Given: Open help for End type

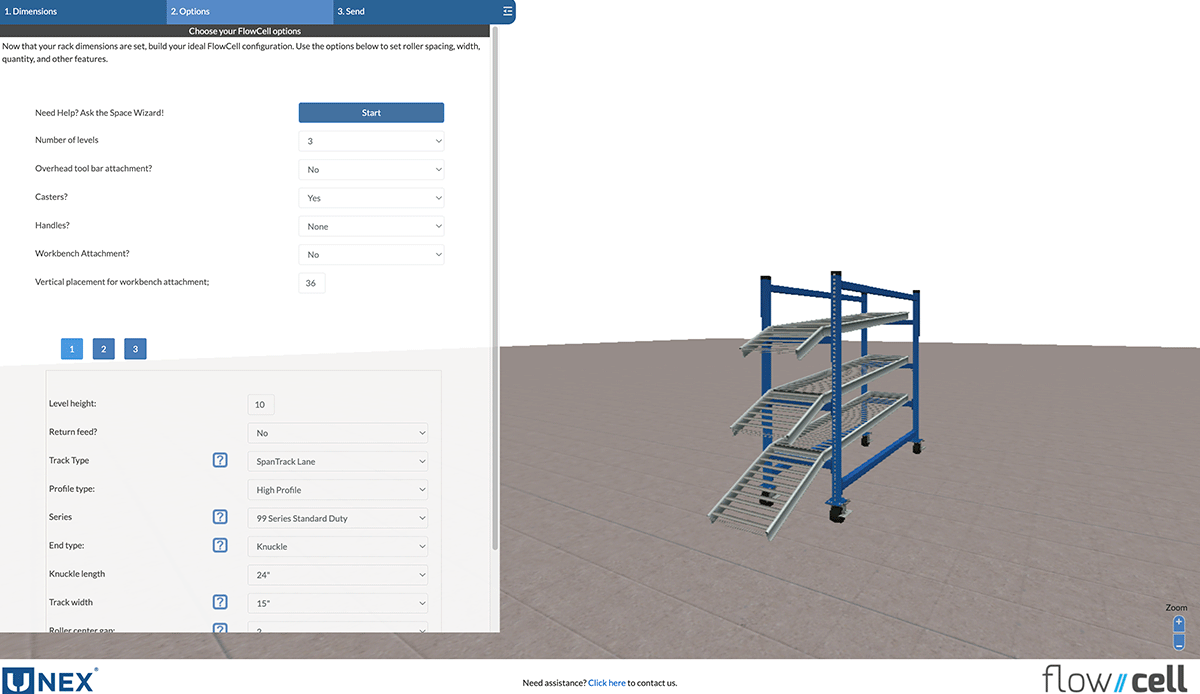Looking at the screenshot, I should pyautogui.click(x=220, y=545).
